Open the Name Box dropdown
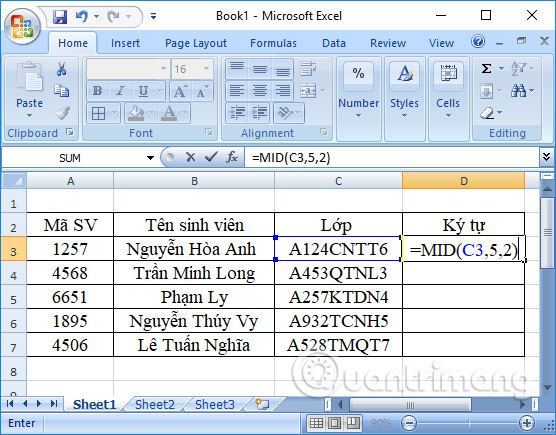The width and height of the screenshot is (556, 435). point(150,158)
